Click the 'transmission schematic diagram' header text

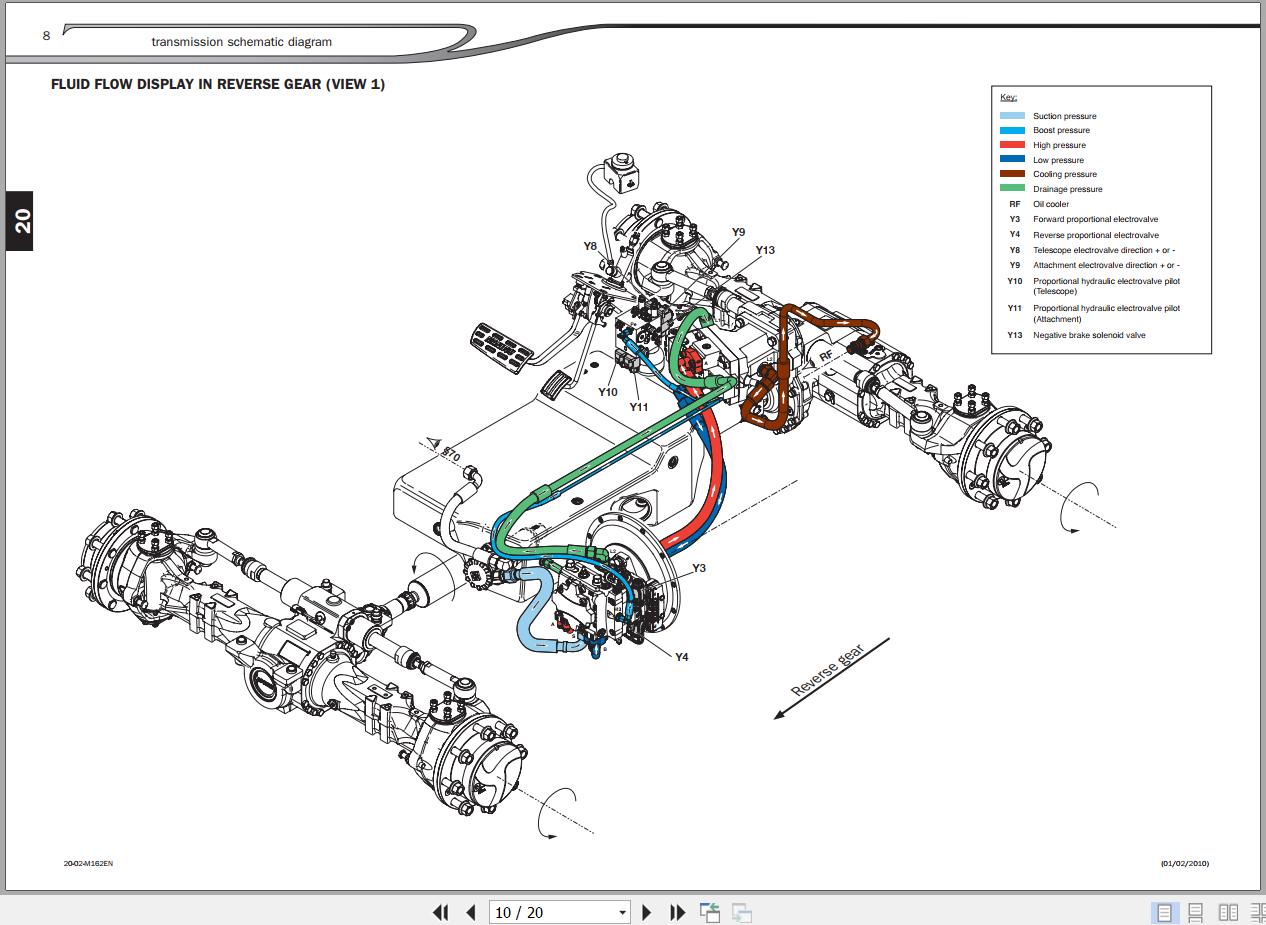(x=242, y=42)
